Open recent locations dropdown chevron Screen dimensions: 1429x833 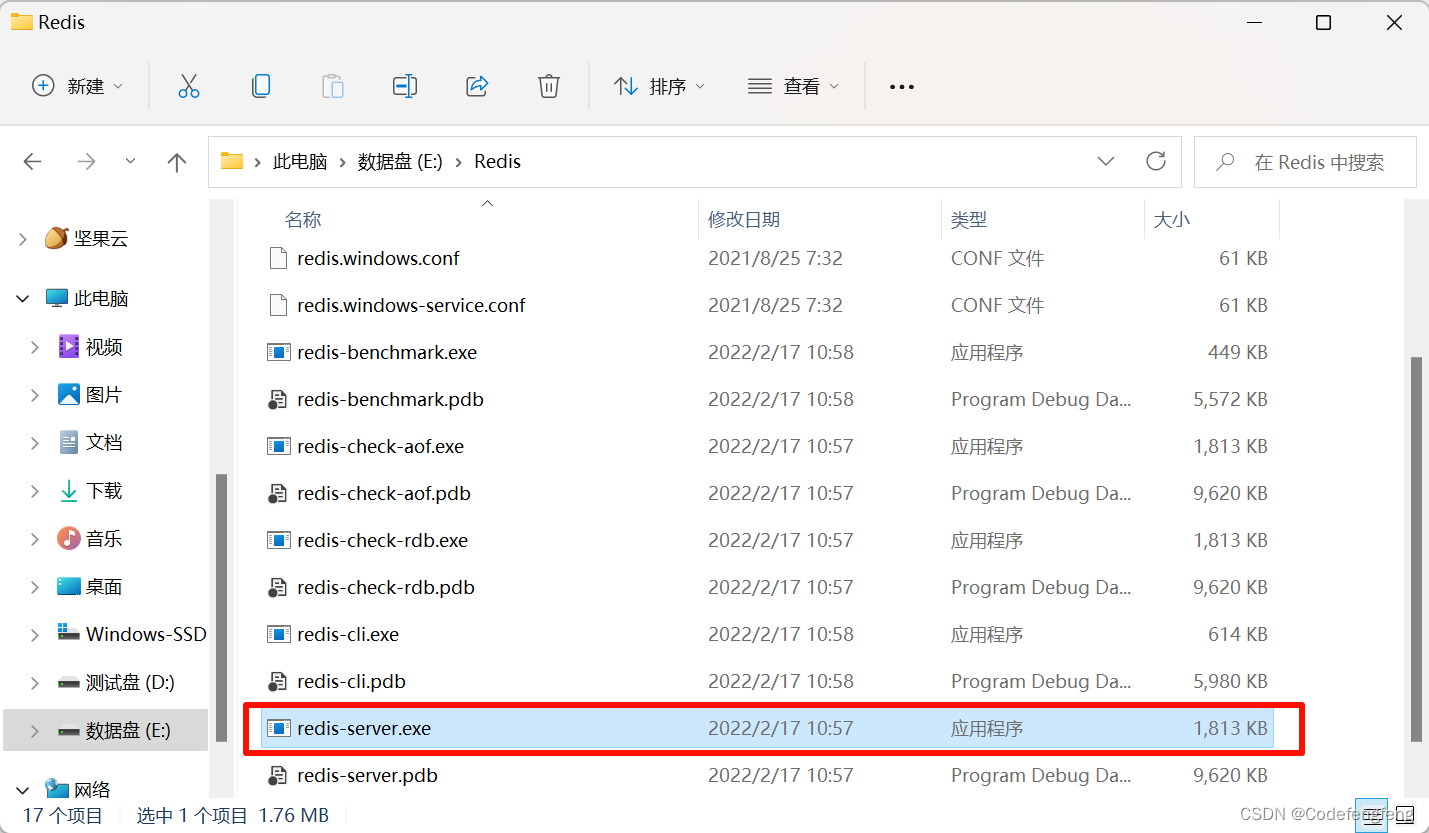click(x=131, y=162)
